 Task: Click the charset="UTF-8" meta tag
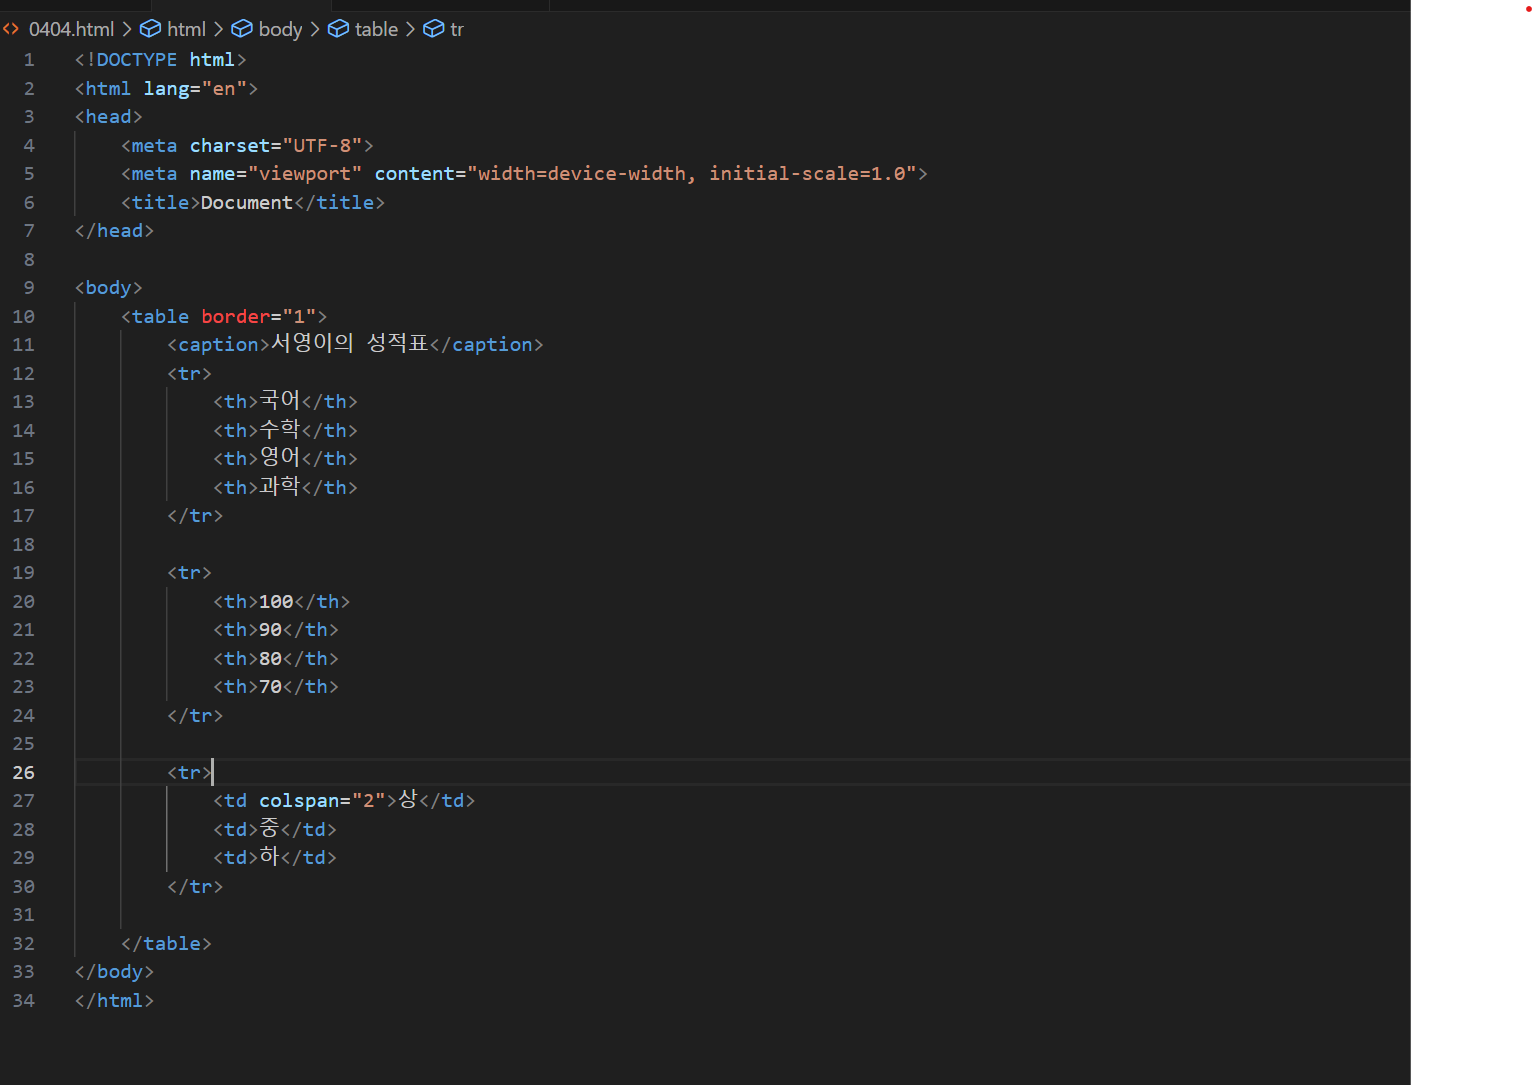tap(247, 146)
